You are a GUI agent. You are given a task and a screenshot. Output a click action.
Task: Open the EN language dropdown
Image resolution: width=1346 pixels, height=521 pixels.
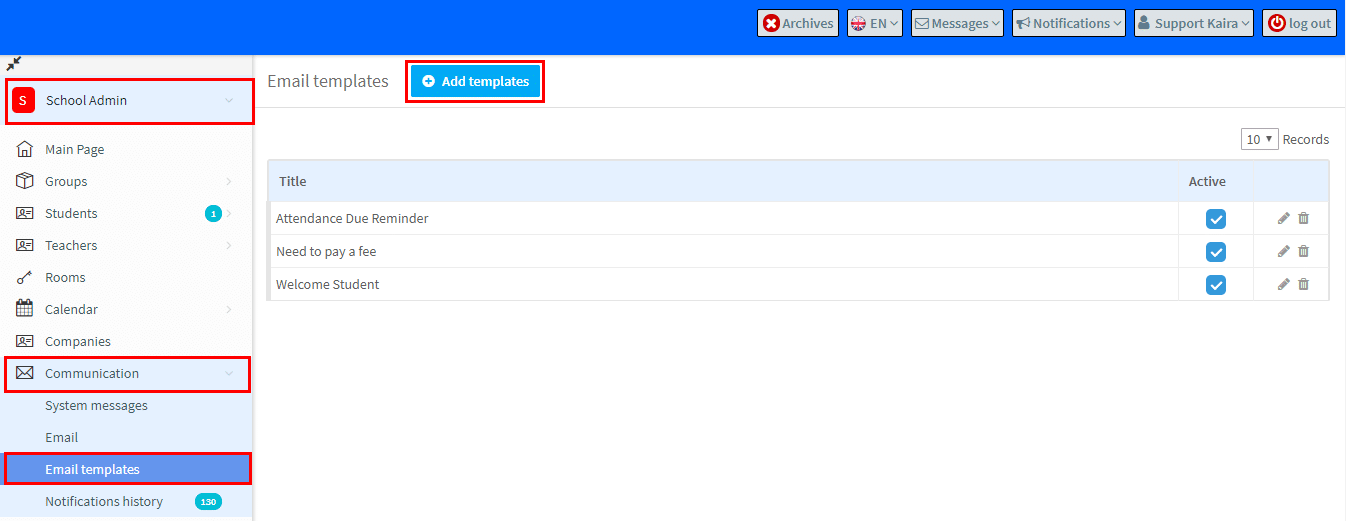pyautogui.click(x=875, y=23)
